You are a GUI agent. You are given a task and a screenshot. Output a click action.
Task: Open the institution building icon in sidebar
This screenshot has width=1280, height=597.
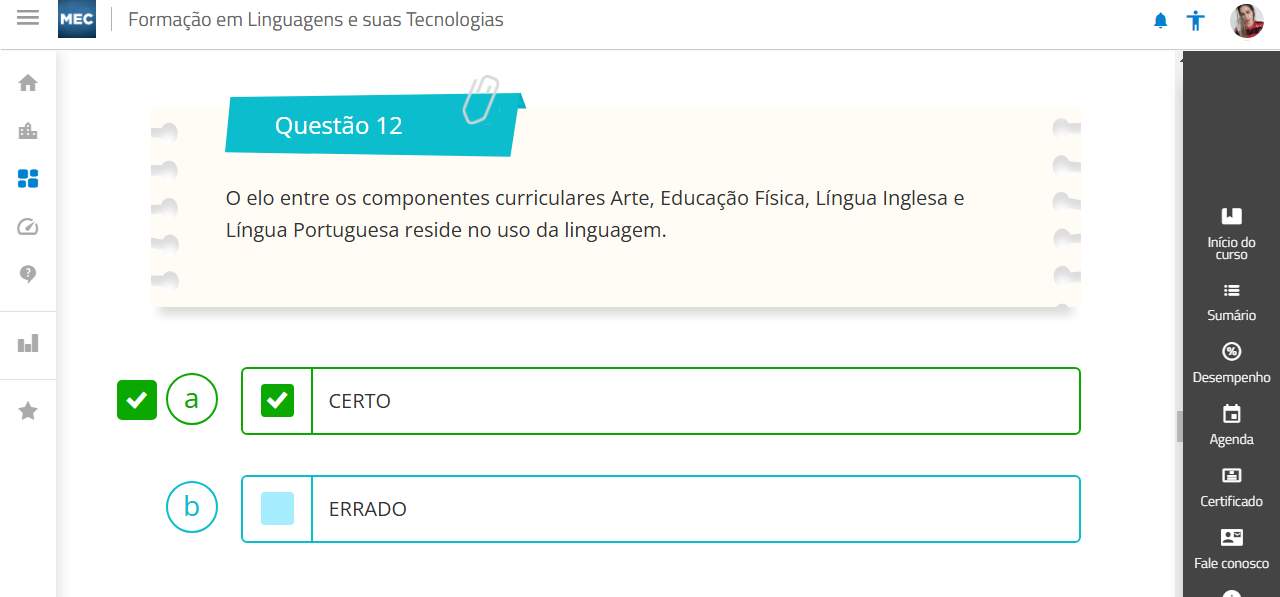[28, 131]
